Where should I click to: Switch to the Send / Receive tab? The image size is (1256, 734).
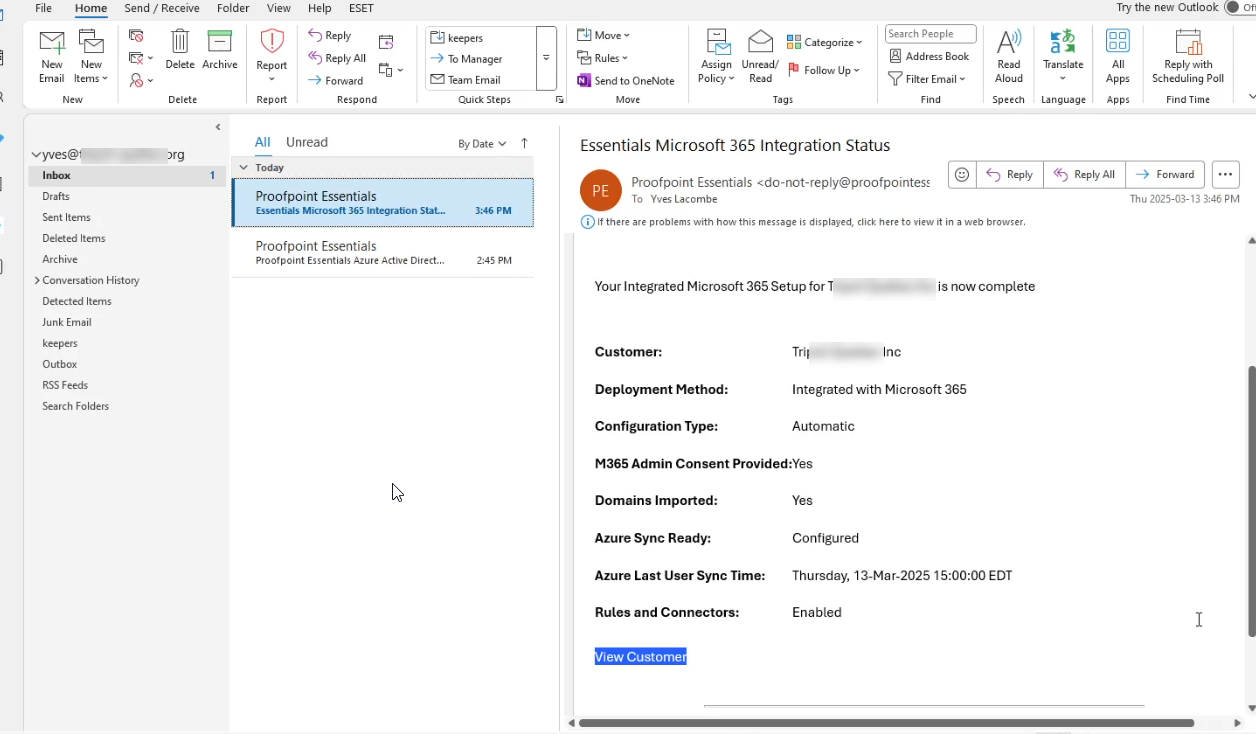[x=161, y=8]
